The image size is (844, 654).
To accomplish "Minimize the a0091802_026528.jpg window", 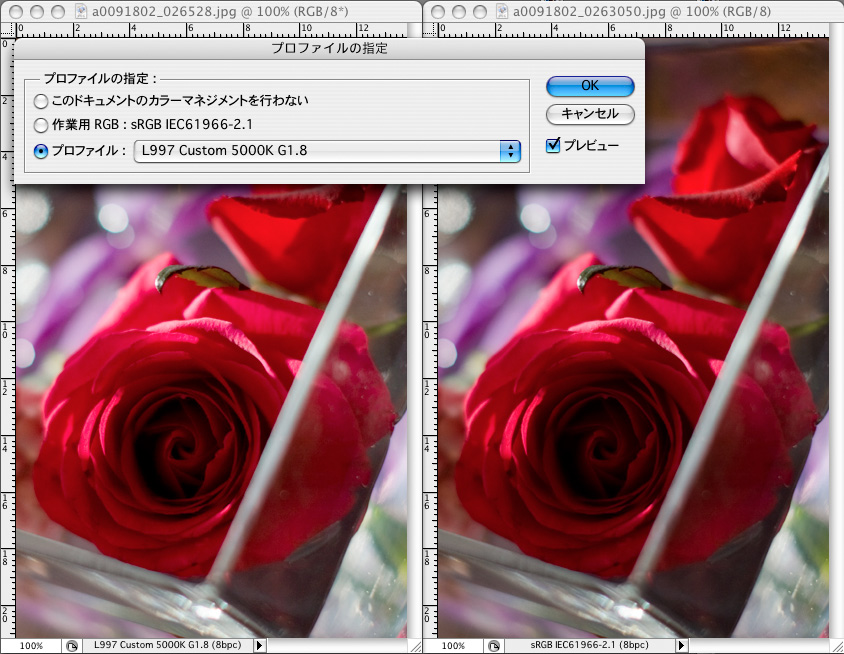I will pyautogui.click(x=37, y=11).
